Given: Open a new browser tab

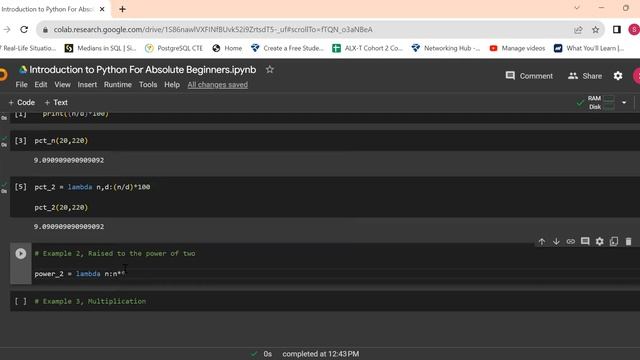Looking at the screenshot, I should [x=122, y=9].
